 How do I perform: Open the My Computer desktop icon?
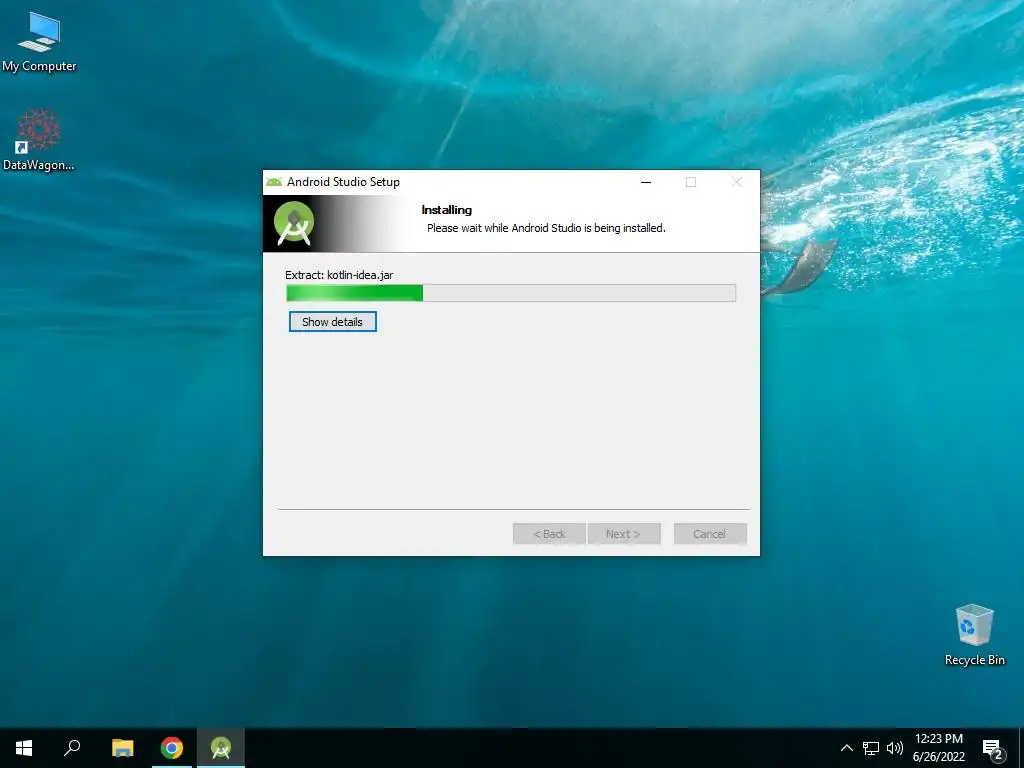(x=39, y=42)
